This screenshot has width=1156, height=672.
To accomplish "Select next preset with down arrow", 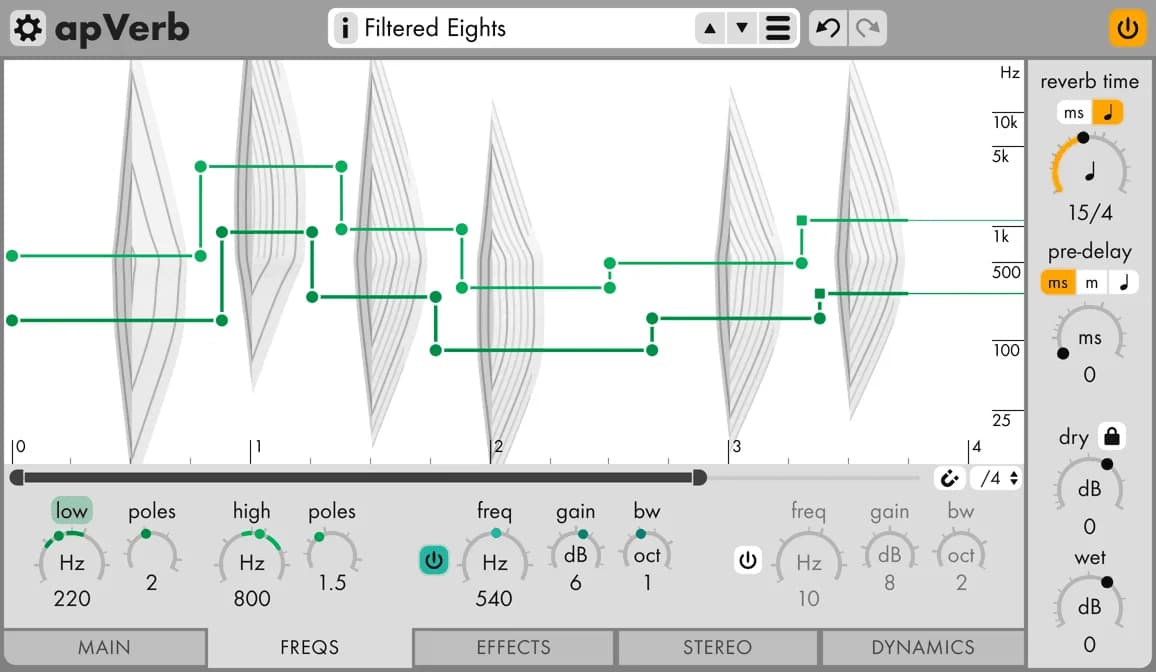I will (x=742, y=28).
